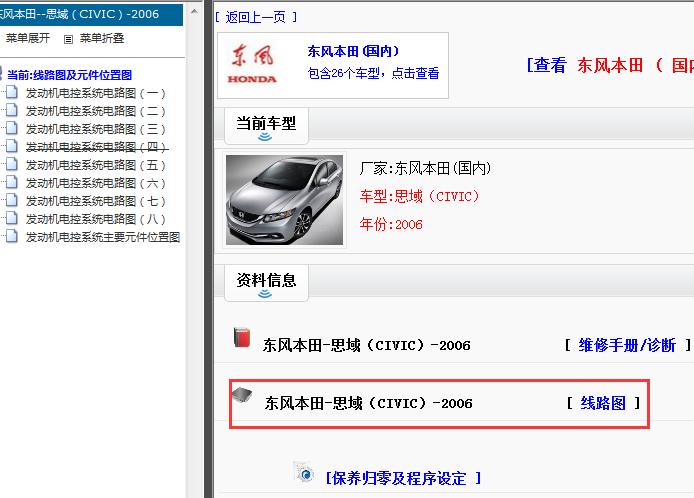
Task: Open document icon for 发动机电控系统电路图（五）
Action: pyautogui.click(x=12, y=165)
